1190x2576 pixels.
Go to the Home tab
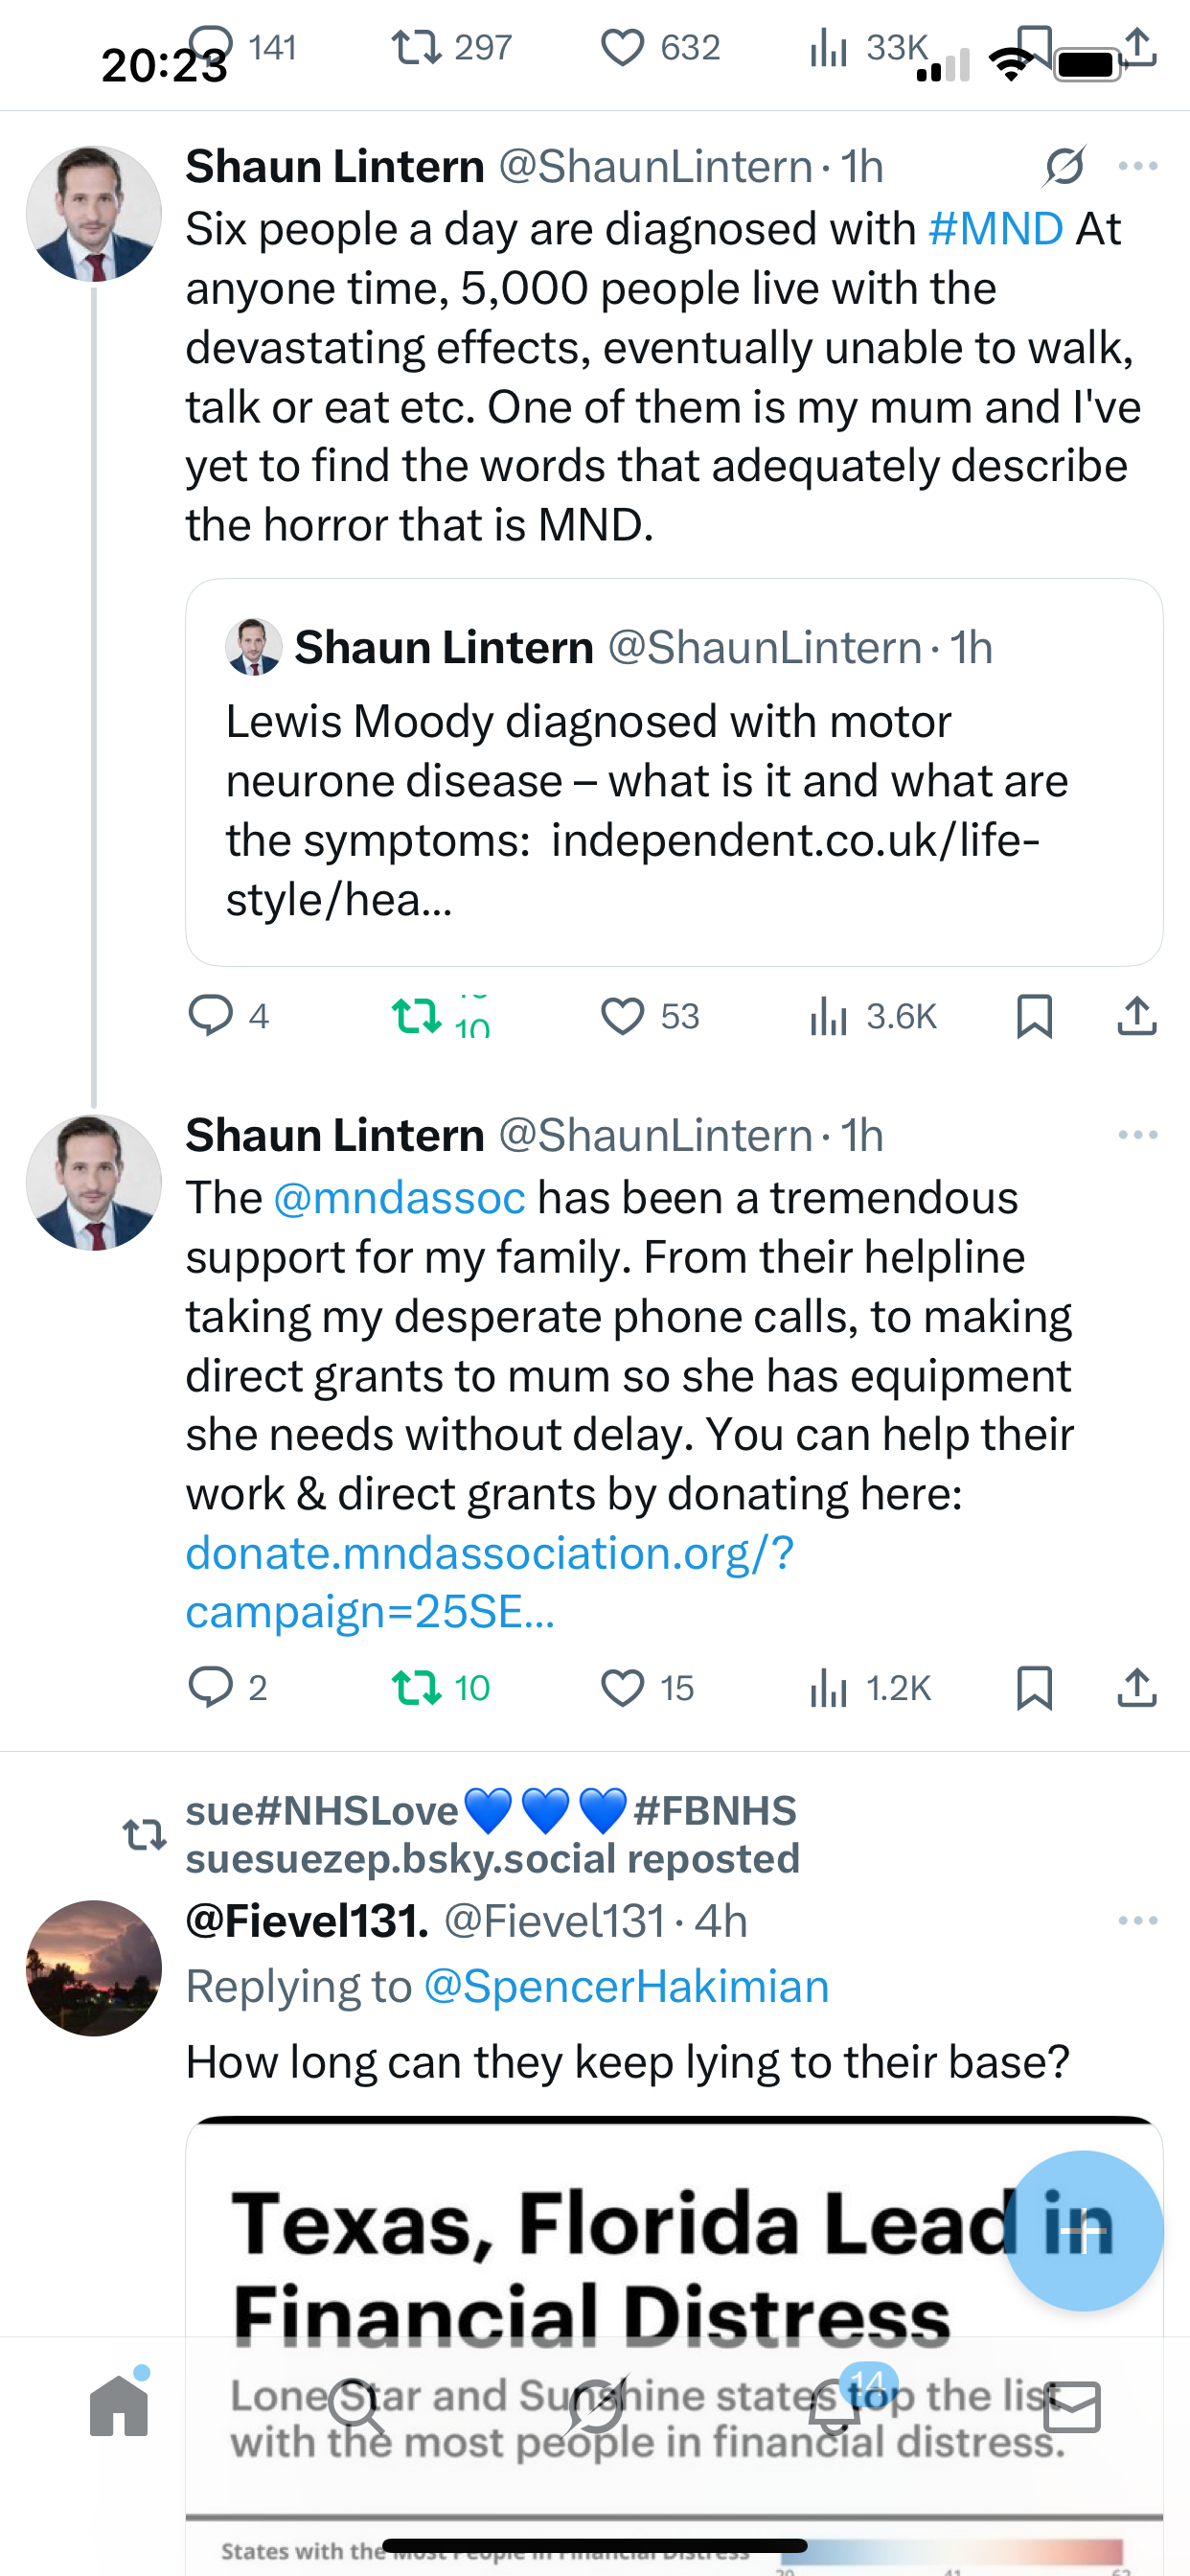click(119, 2406)
